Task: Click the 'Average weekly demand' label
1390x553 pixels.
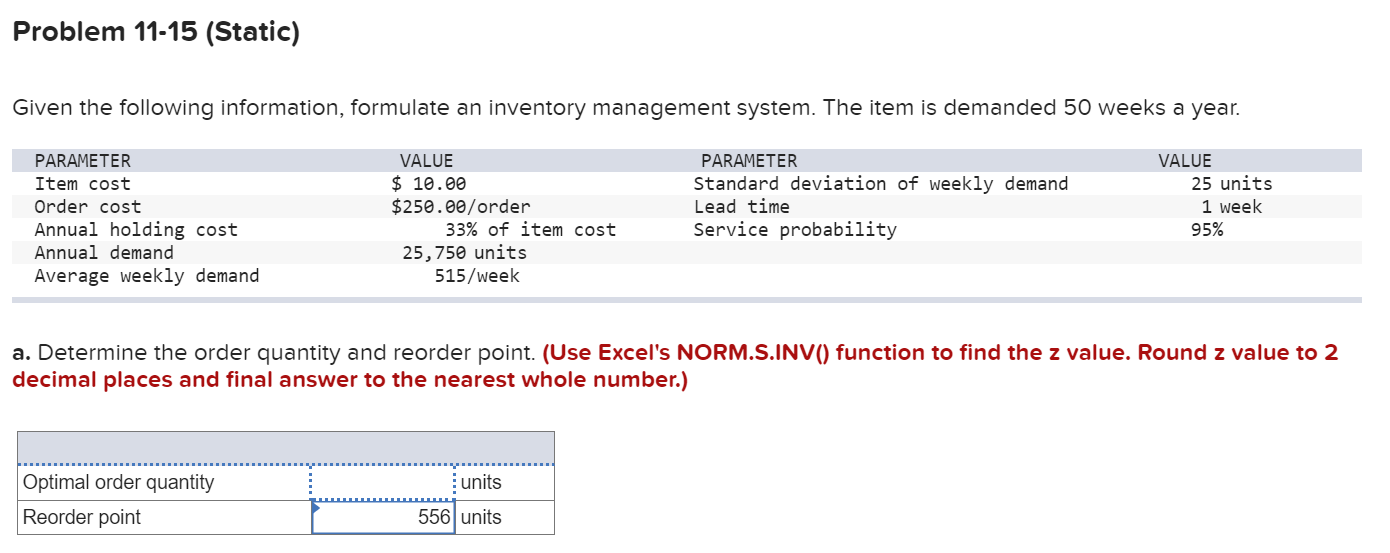Action: click(147, 276)
